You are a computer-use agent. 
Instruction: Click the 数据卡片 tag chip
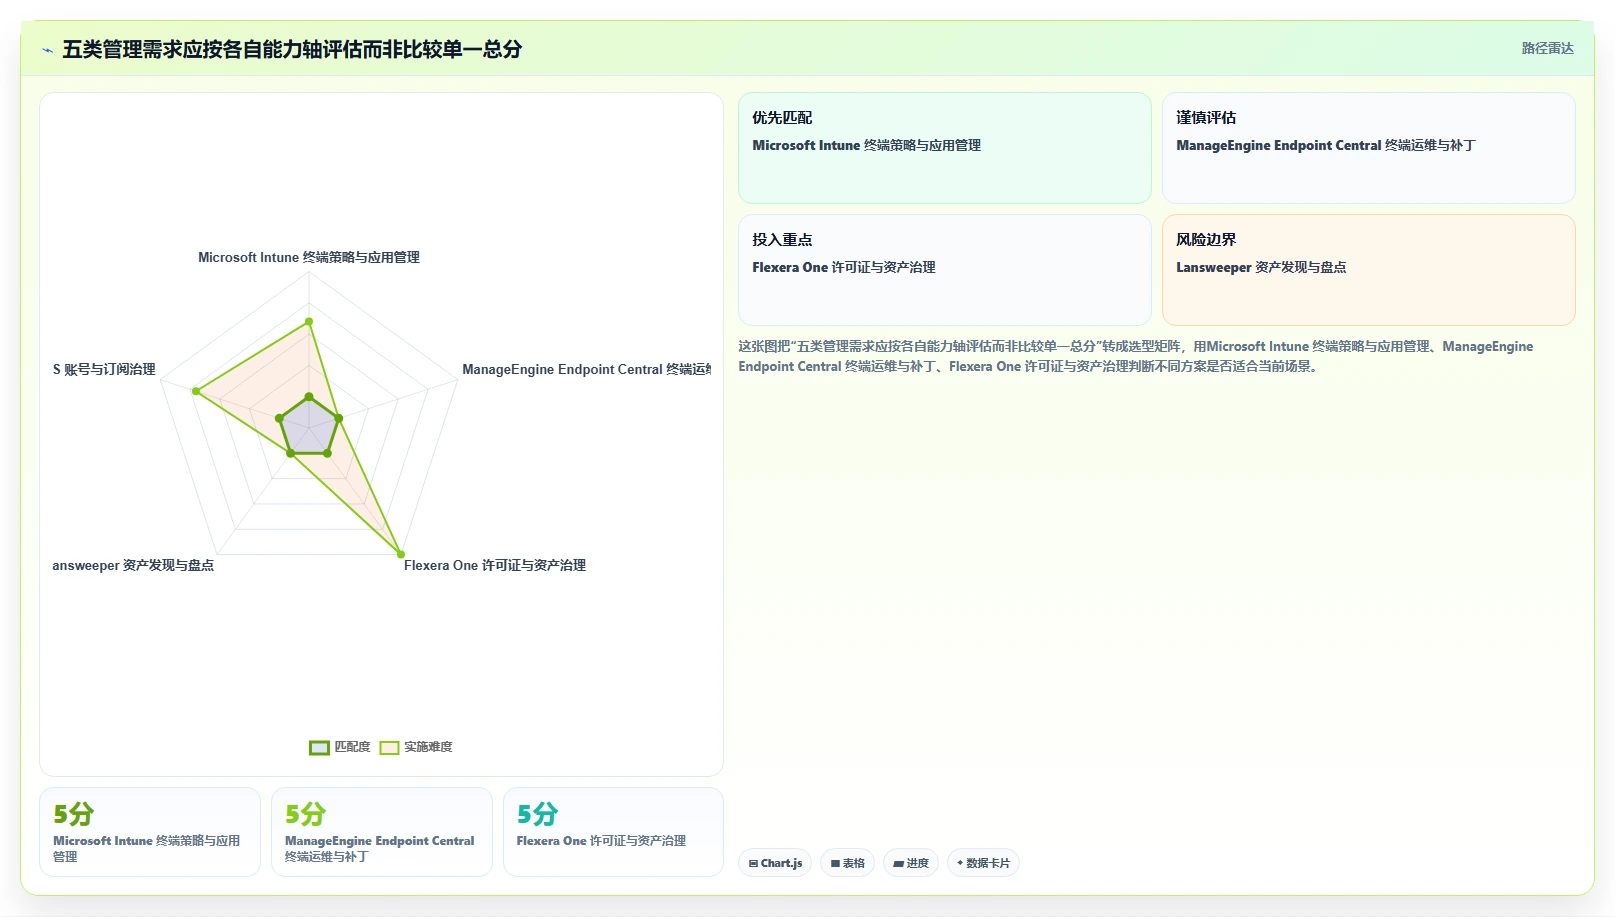983,863
